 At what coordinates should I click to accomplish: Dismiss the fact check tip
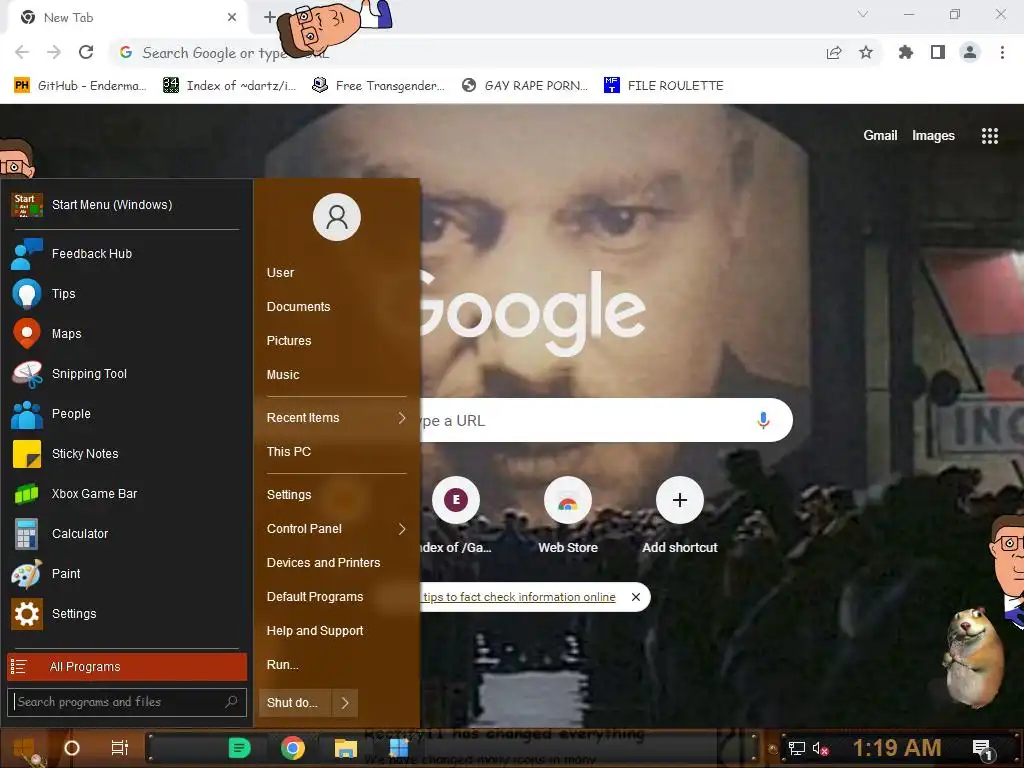[x=635, y=597]
